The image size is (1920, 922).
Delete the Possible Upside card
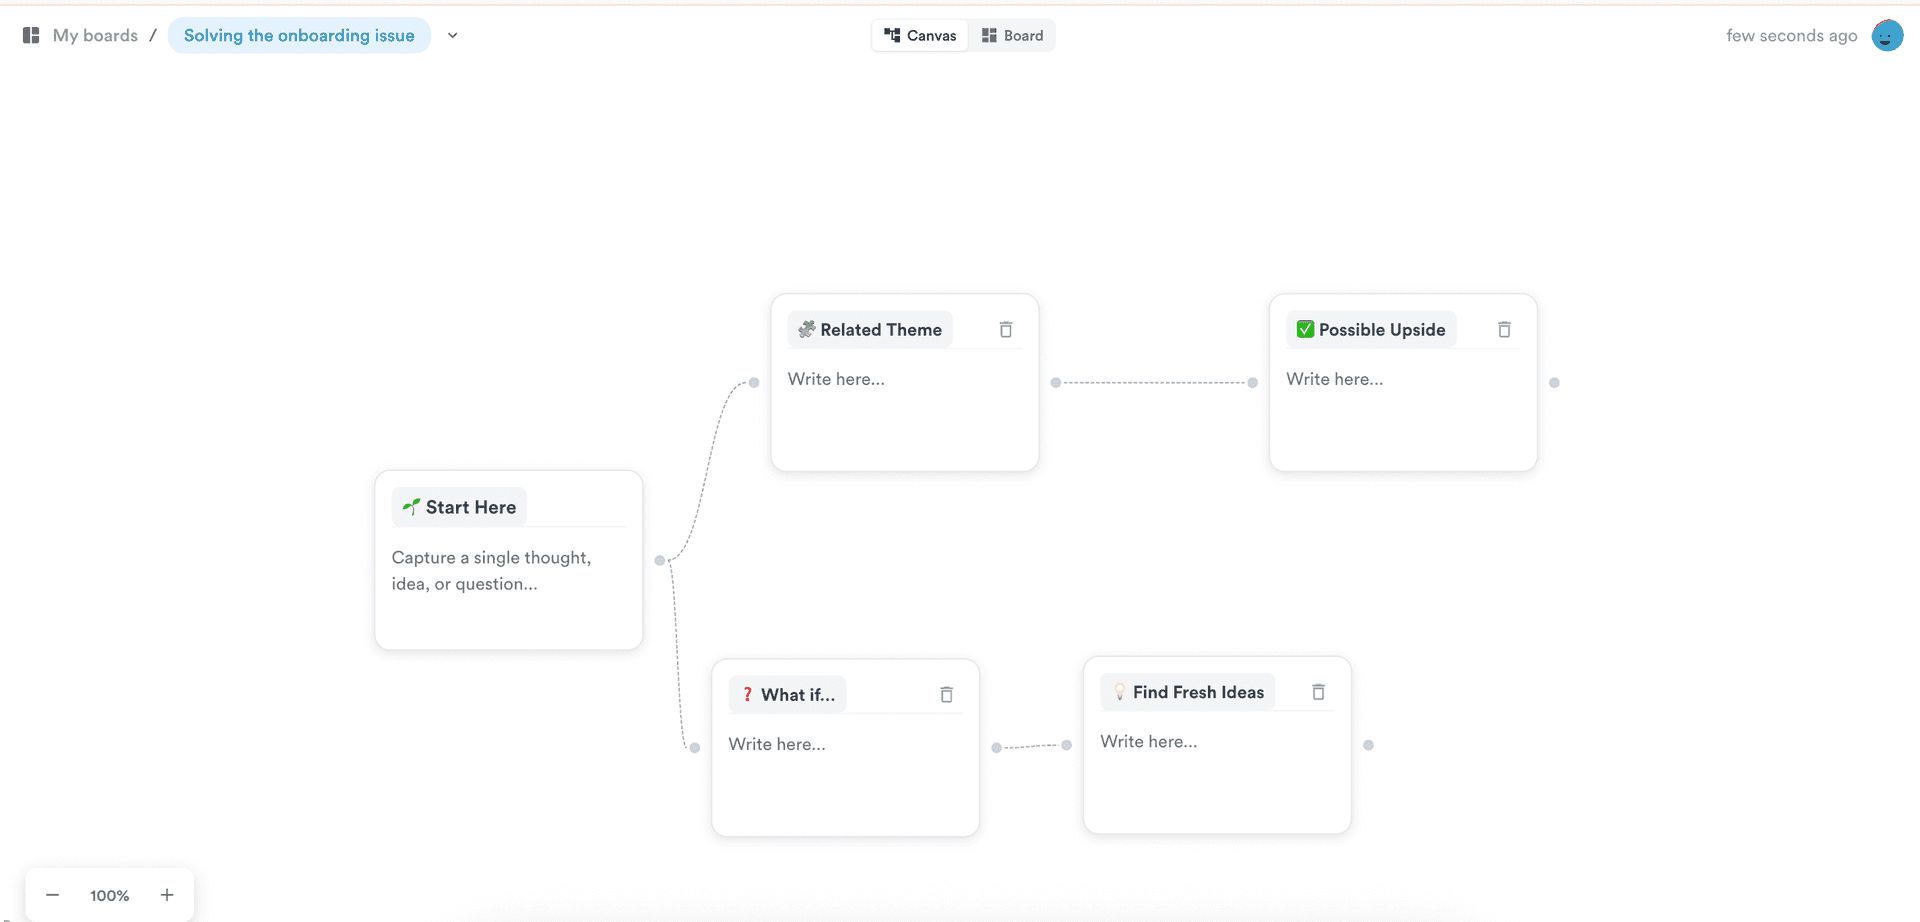(1504, 329)
